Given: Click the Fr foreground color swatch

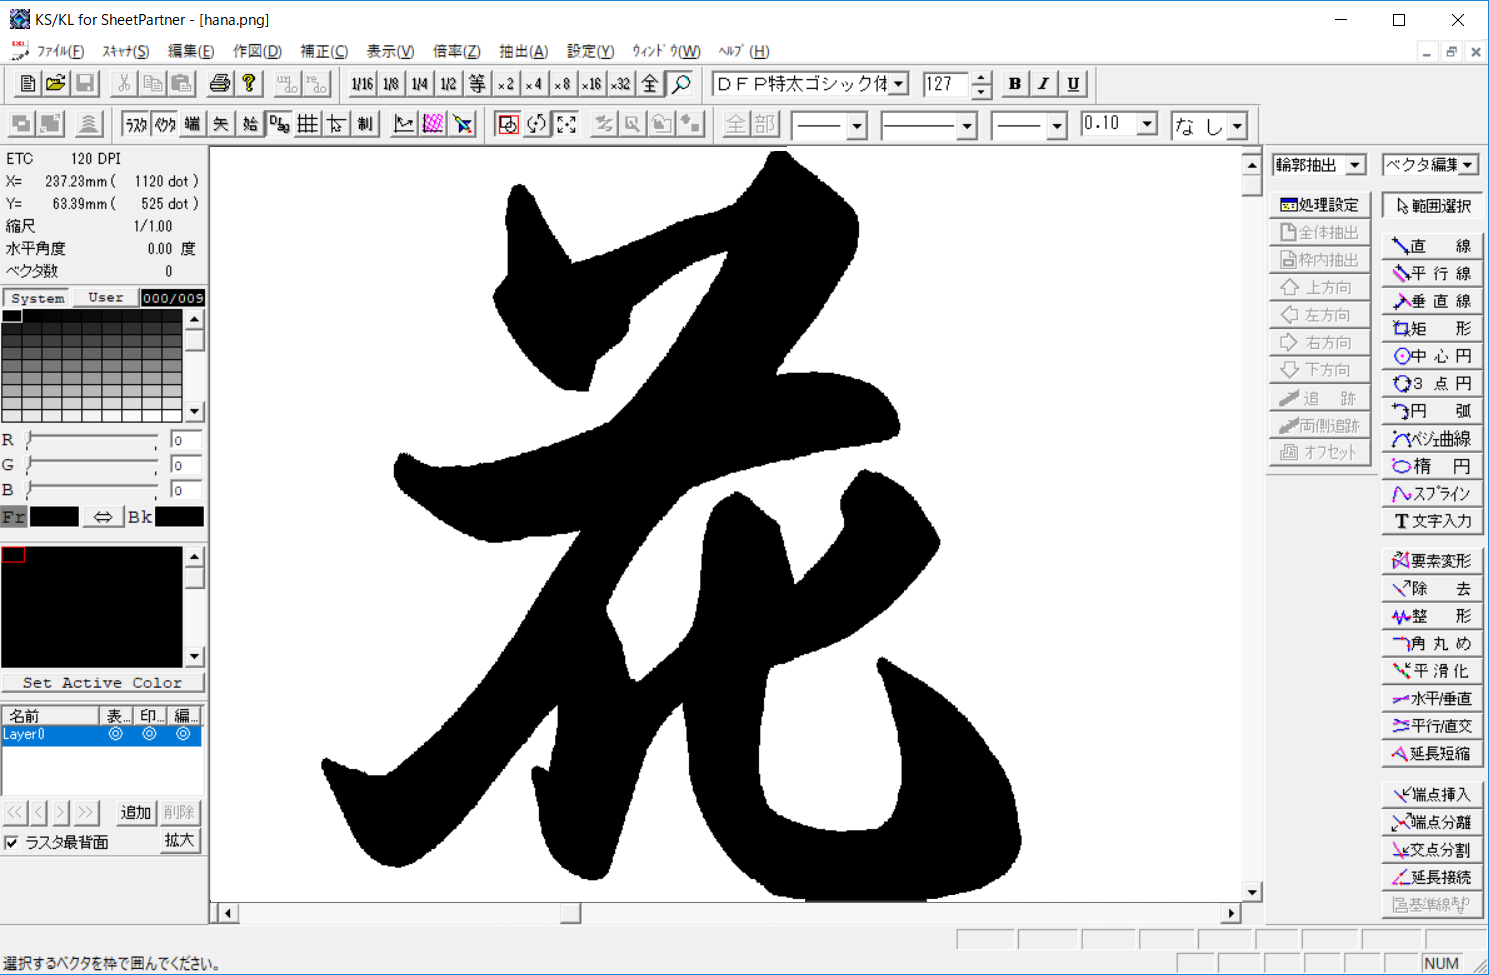Looking at the screenshot, I should pos(54,517).
